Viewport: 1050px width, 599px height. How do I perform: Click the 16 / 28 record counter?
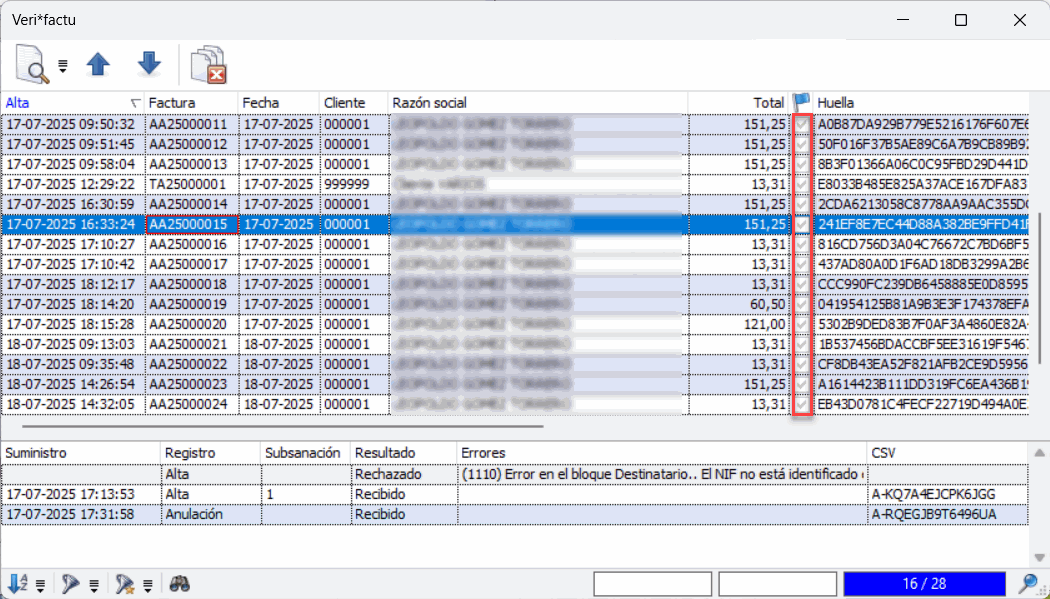925,584
